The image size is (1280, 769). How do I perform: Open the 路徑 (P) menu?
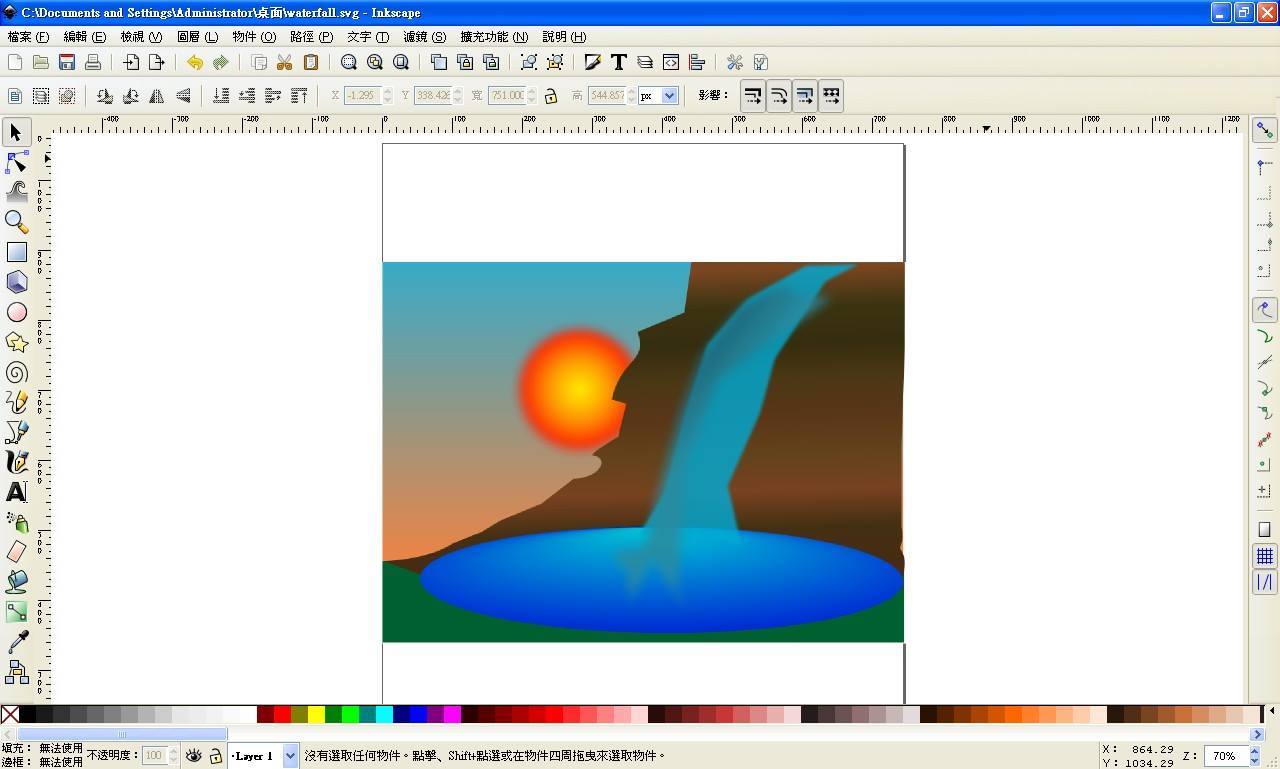pyautogui.click(x=311, y=37)
